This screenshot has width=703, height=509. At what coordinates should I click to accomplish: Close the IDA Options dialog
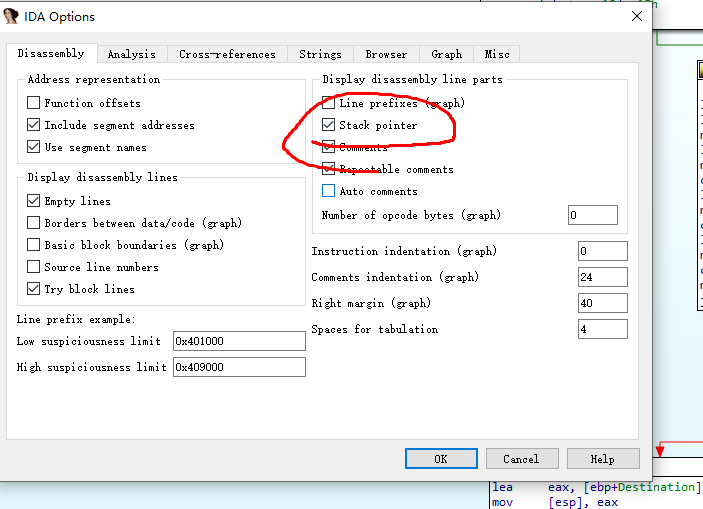click(x=637, y=17)
